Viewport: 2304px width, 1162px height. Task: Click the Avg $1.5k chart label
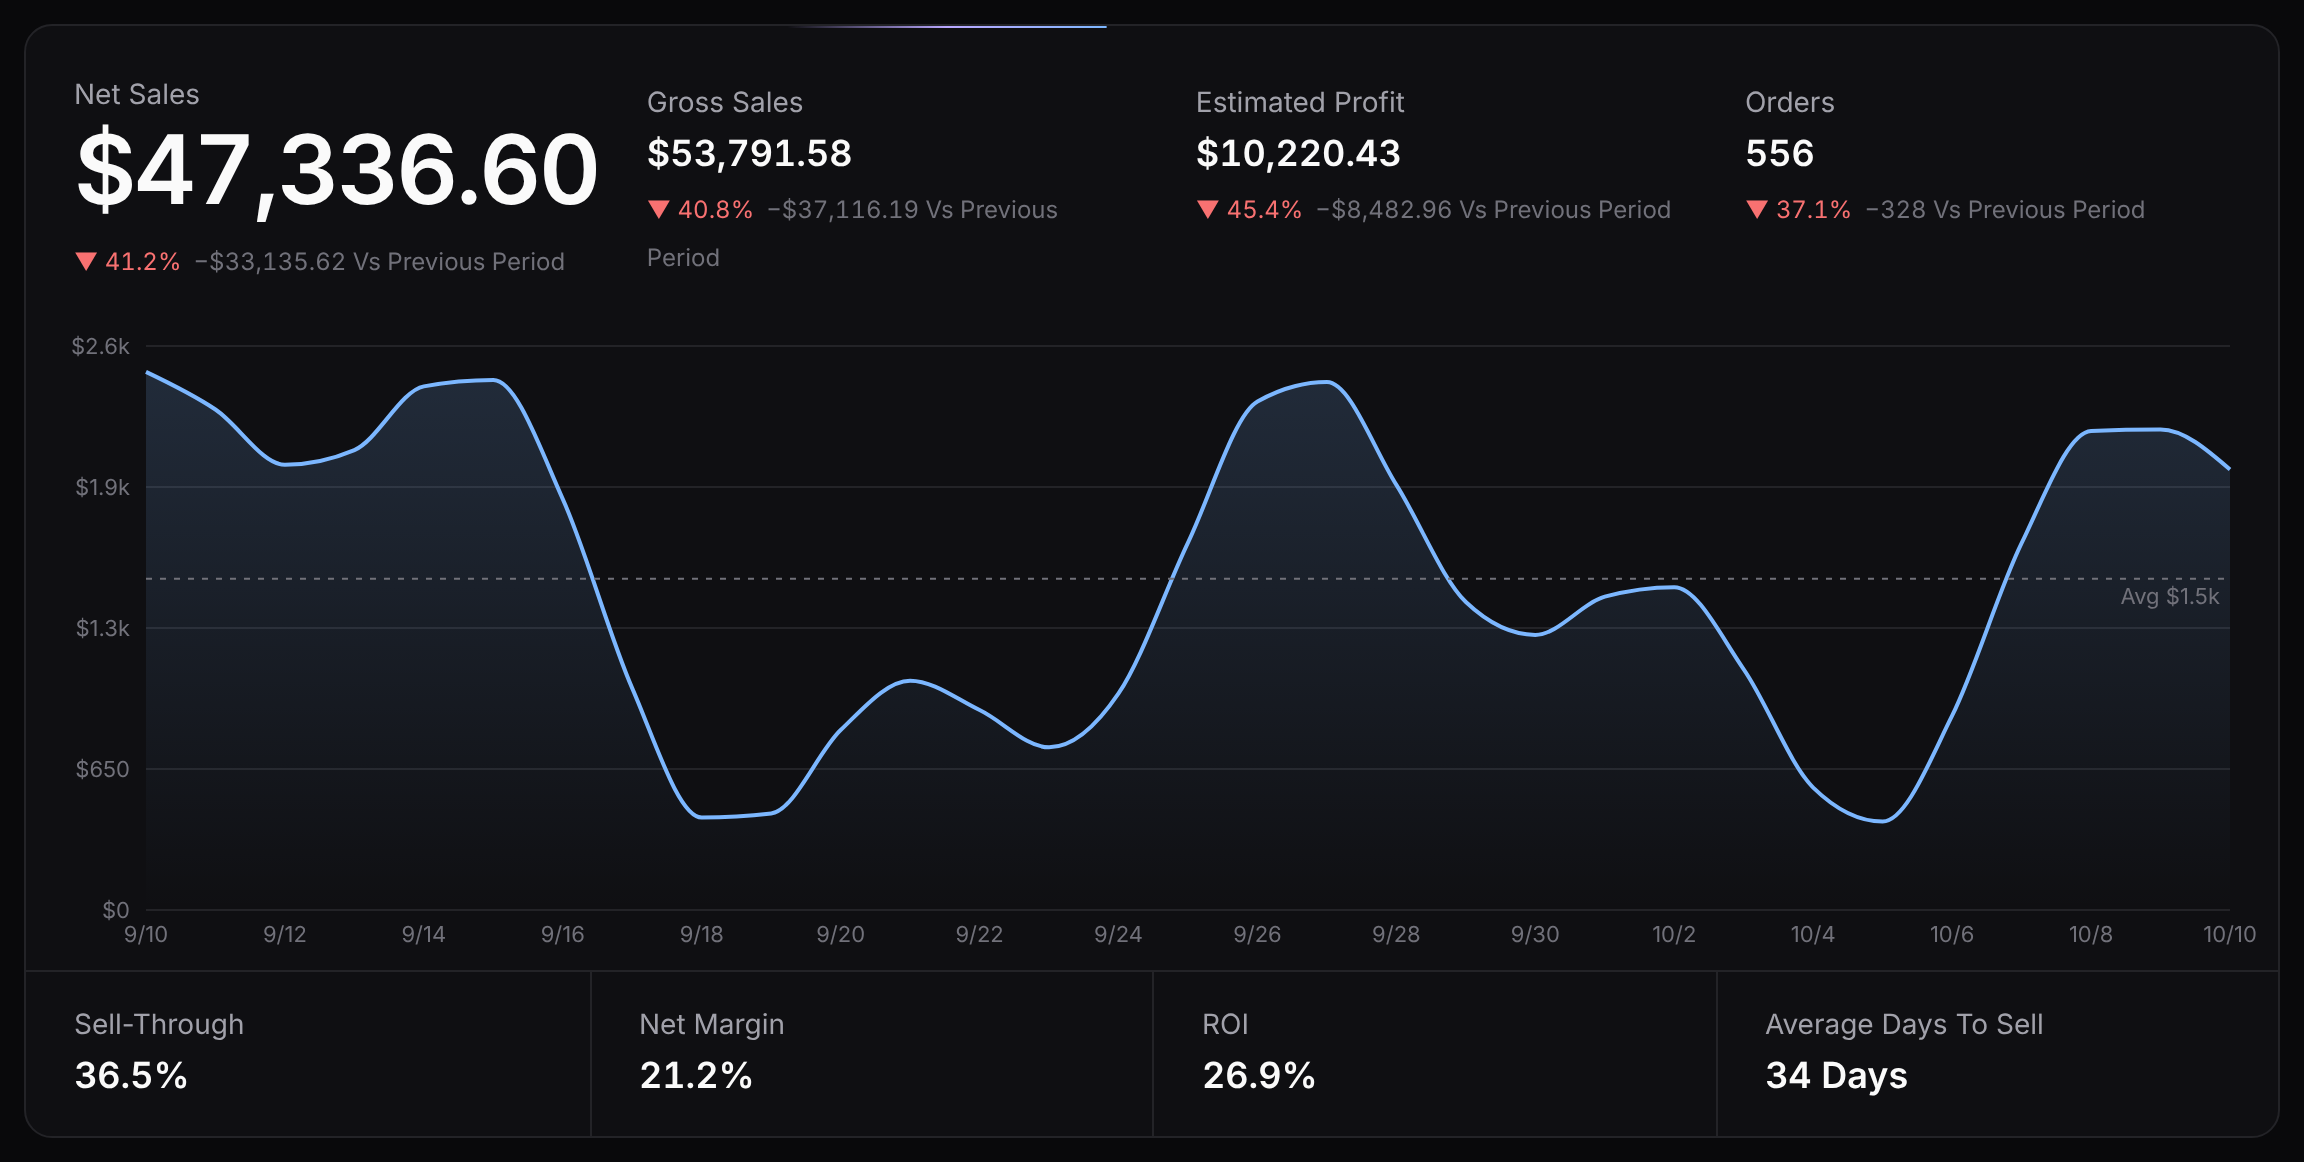click(x=2170, y=597)
